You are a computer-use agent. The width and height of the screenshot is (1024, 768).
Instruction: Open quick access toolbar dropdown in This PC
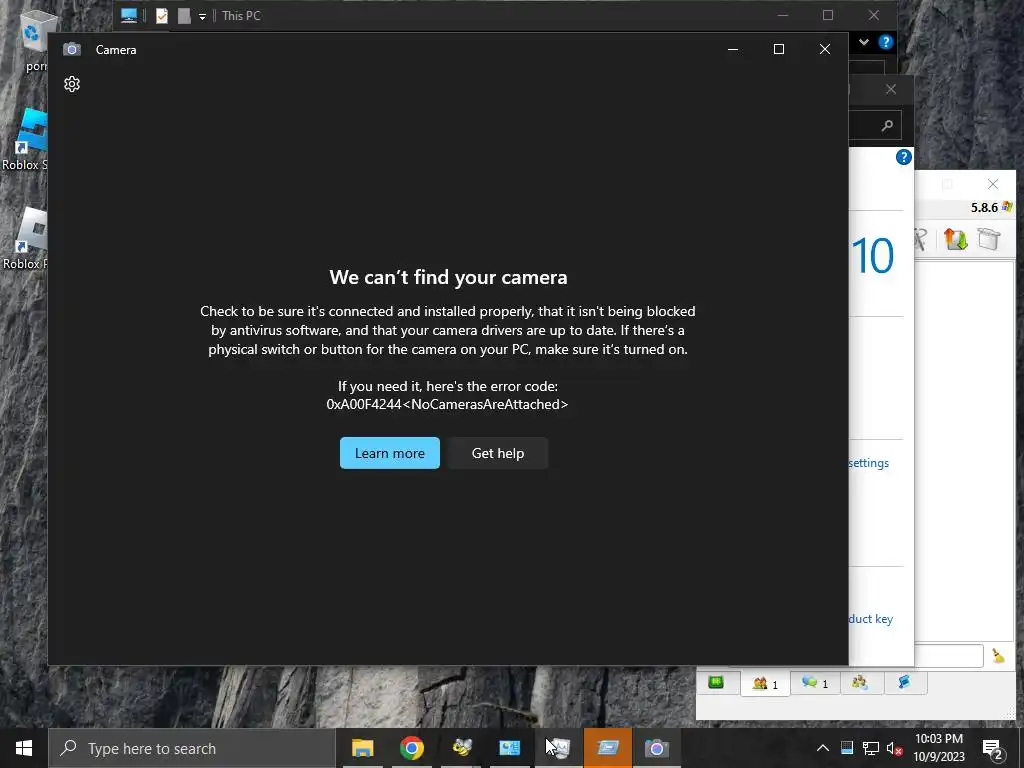coord(202,17)
